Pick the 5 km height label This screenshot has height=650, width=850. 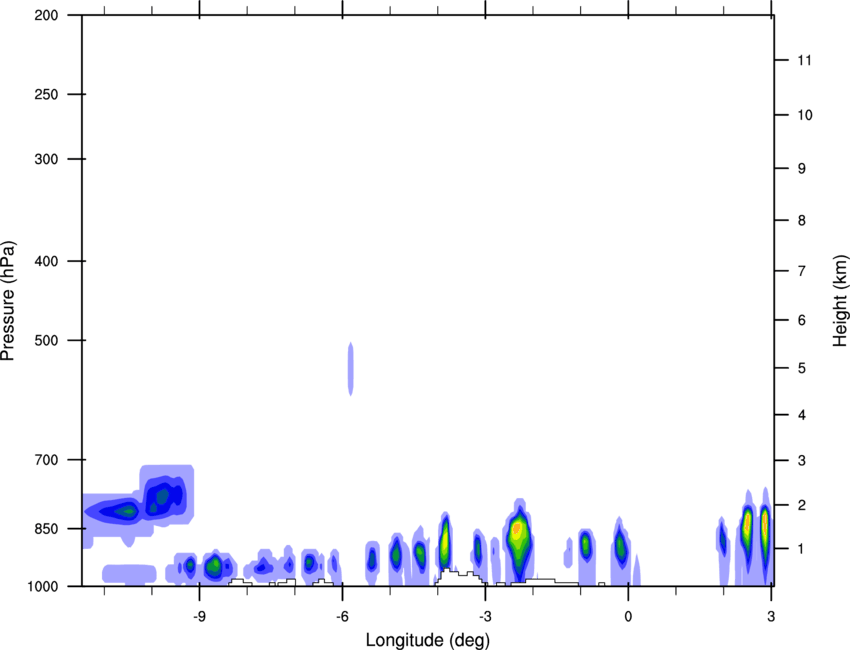(801, 368)
